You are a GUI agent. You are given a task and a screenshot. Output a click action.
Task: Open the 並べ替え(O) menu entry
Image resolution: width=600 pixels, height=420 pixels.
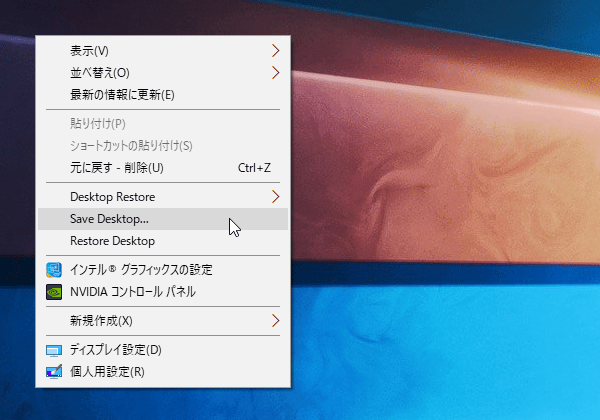(x=163, y=72)
